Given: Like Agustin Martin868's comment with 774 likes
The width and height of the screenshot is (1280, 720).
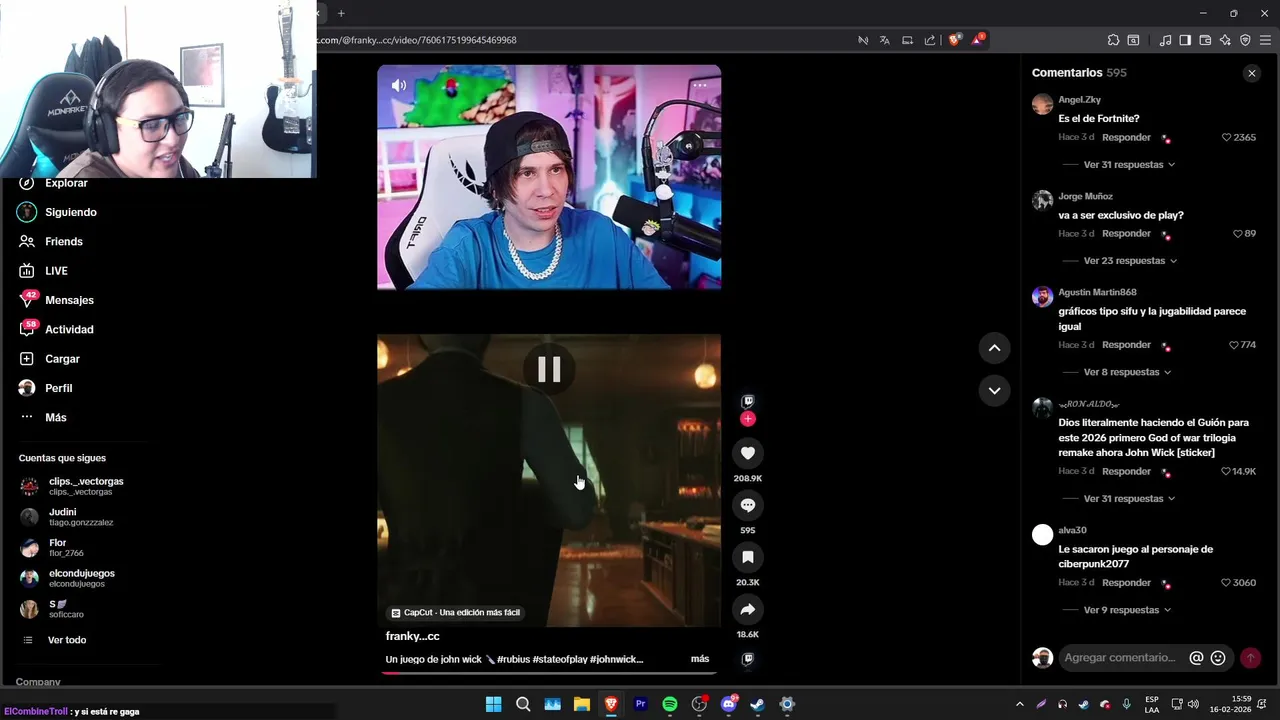Looking at the screenshot, I should click(x=1234, y=345).
